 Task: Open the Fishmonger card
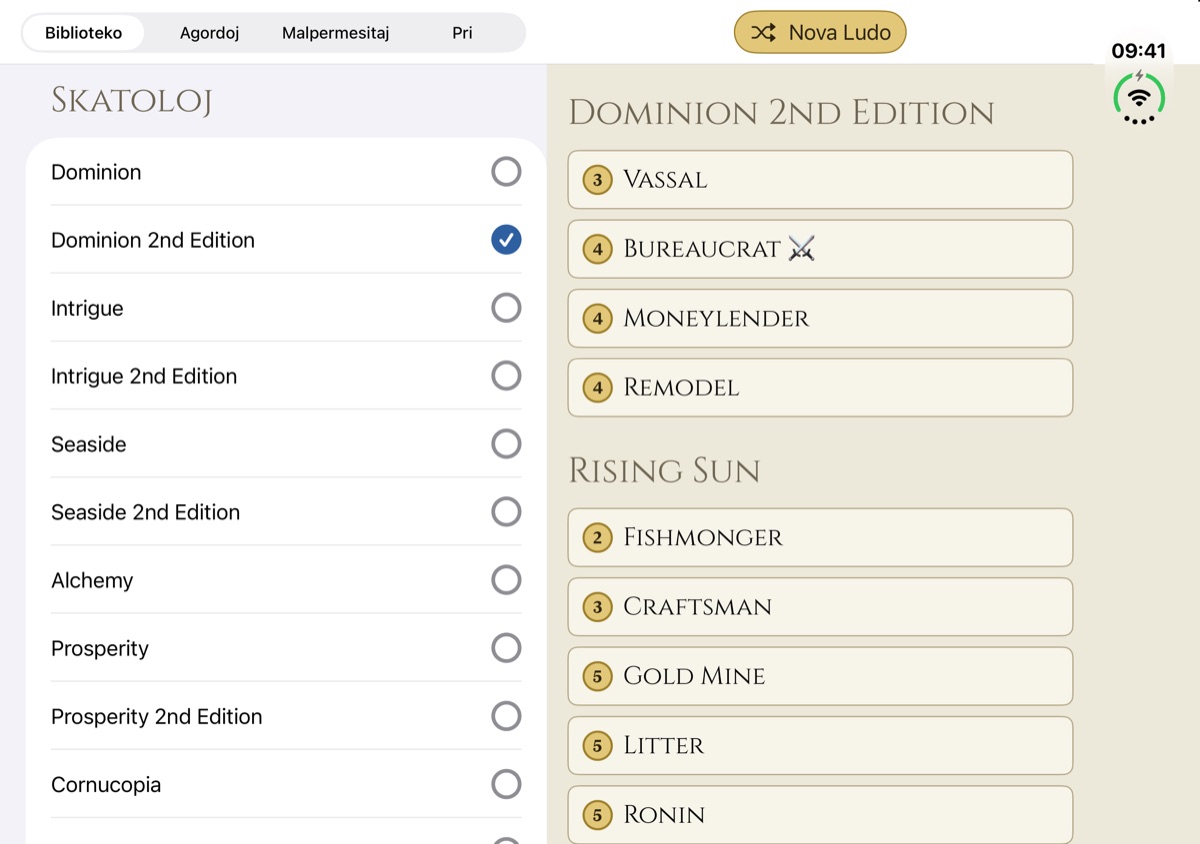[820, 538]
